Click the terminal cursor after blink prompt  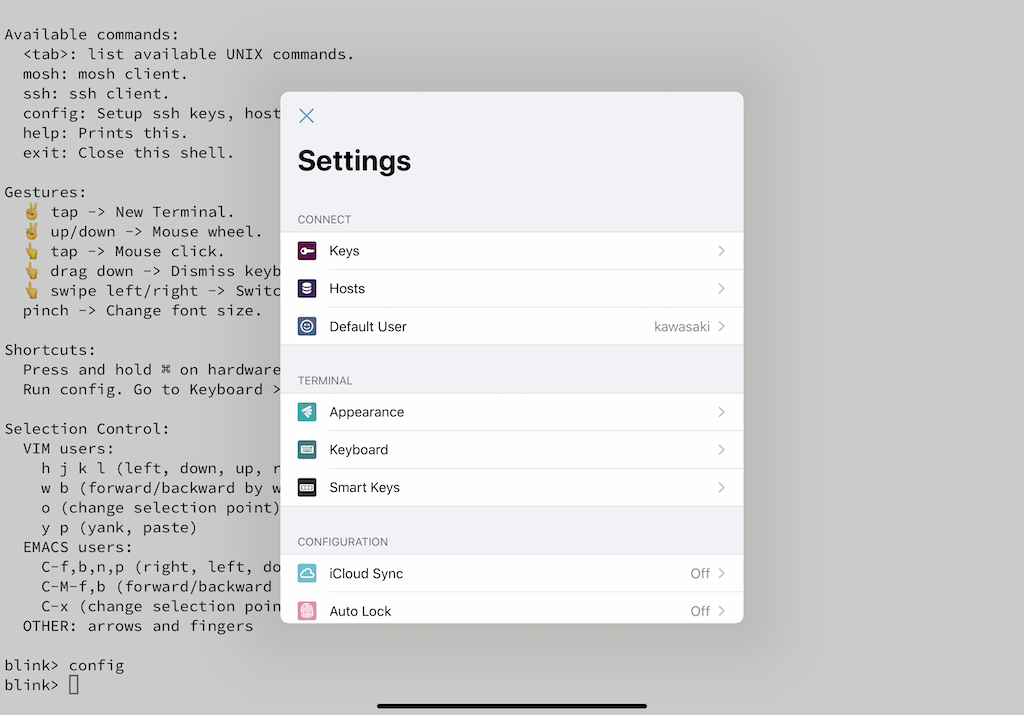pyautogui.click(x=74, y=685)
